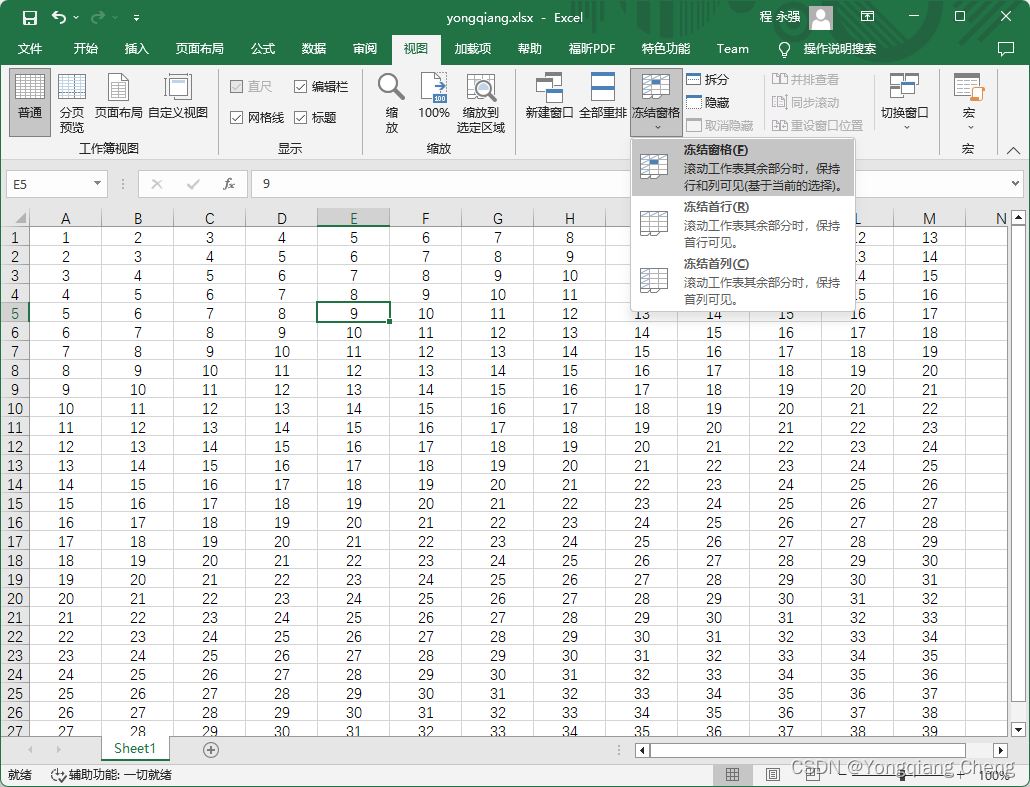Image resolution: width=1030 pixels, height=787 pixels.
Task: Open Customize Quick Access Toolbar dropdown
Action: 136,18
